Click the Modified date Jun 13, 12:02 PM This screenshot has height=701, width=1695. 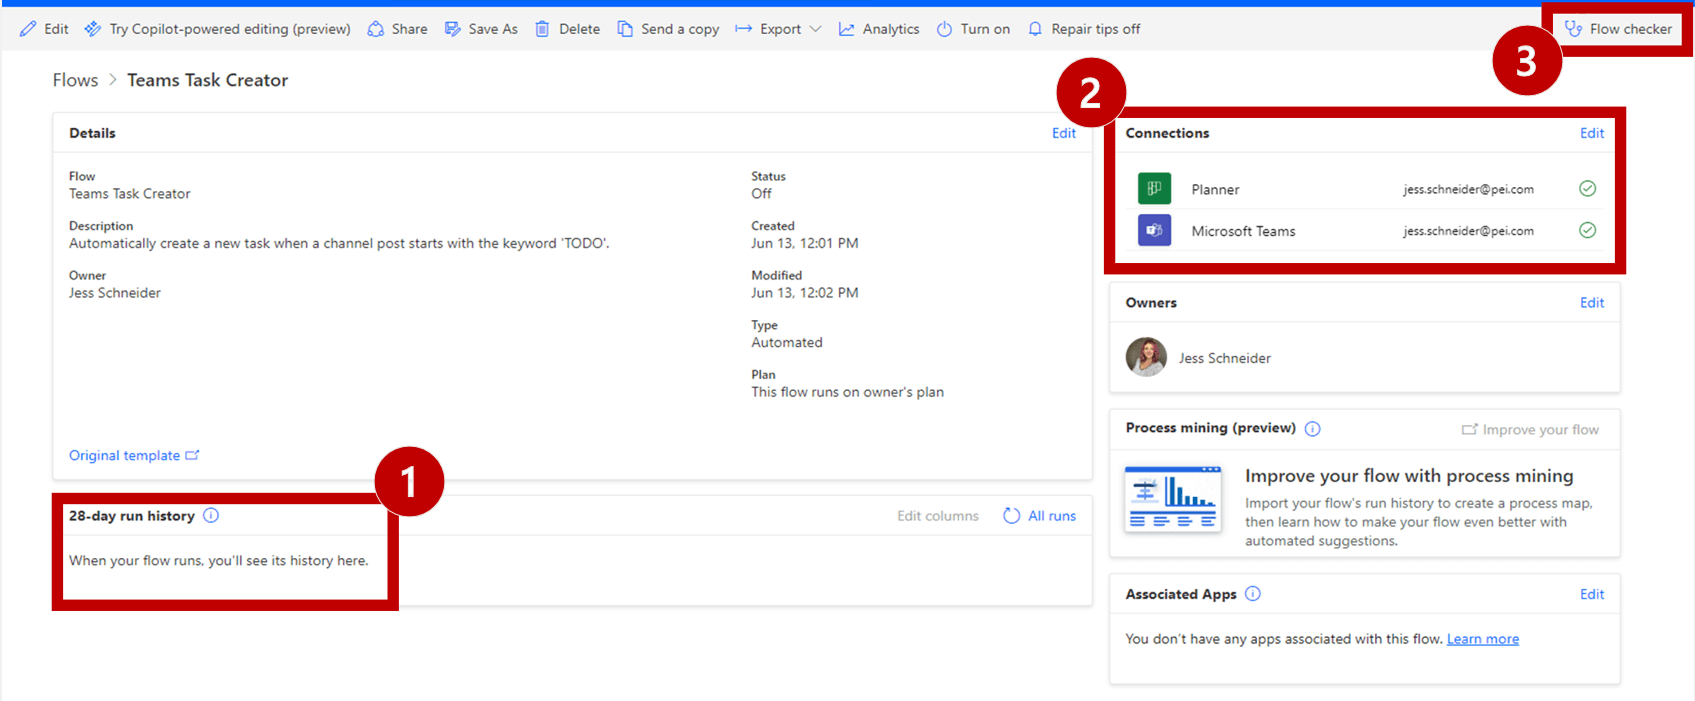click(805, 293)
